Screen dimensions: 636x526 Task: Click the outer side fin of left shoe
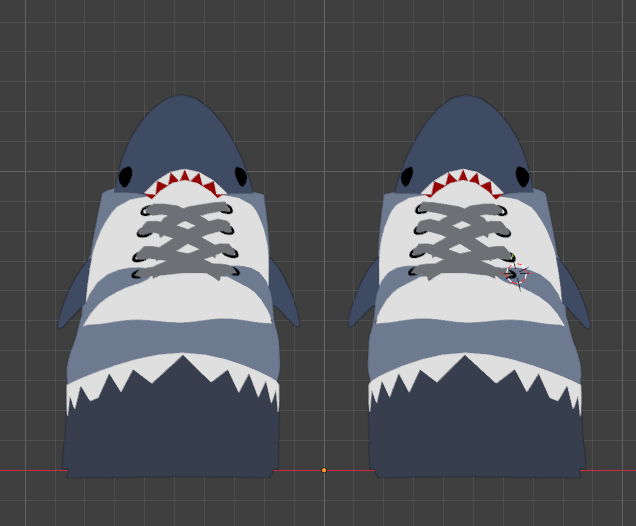pos(74,296)
